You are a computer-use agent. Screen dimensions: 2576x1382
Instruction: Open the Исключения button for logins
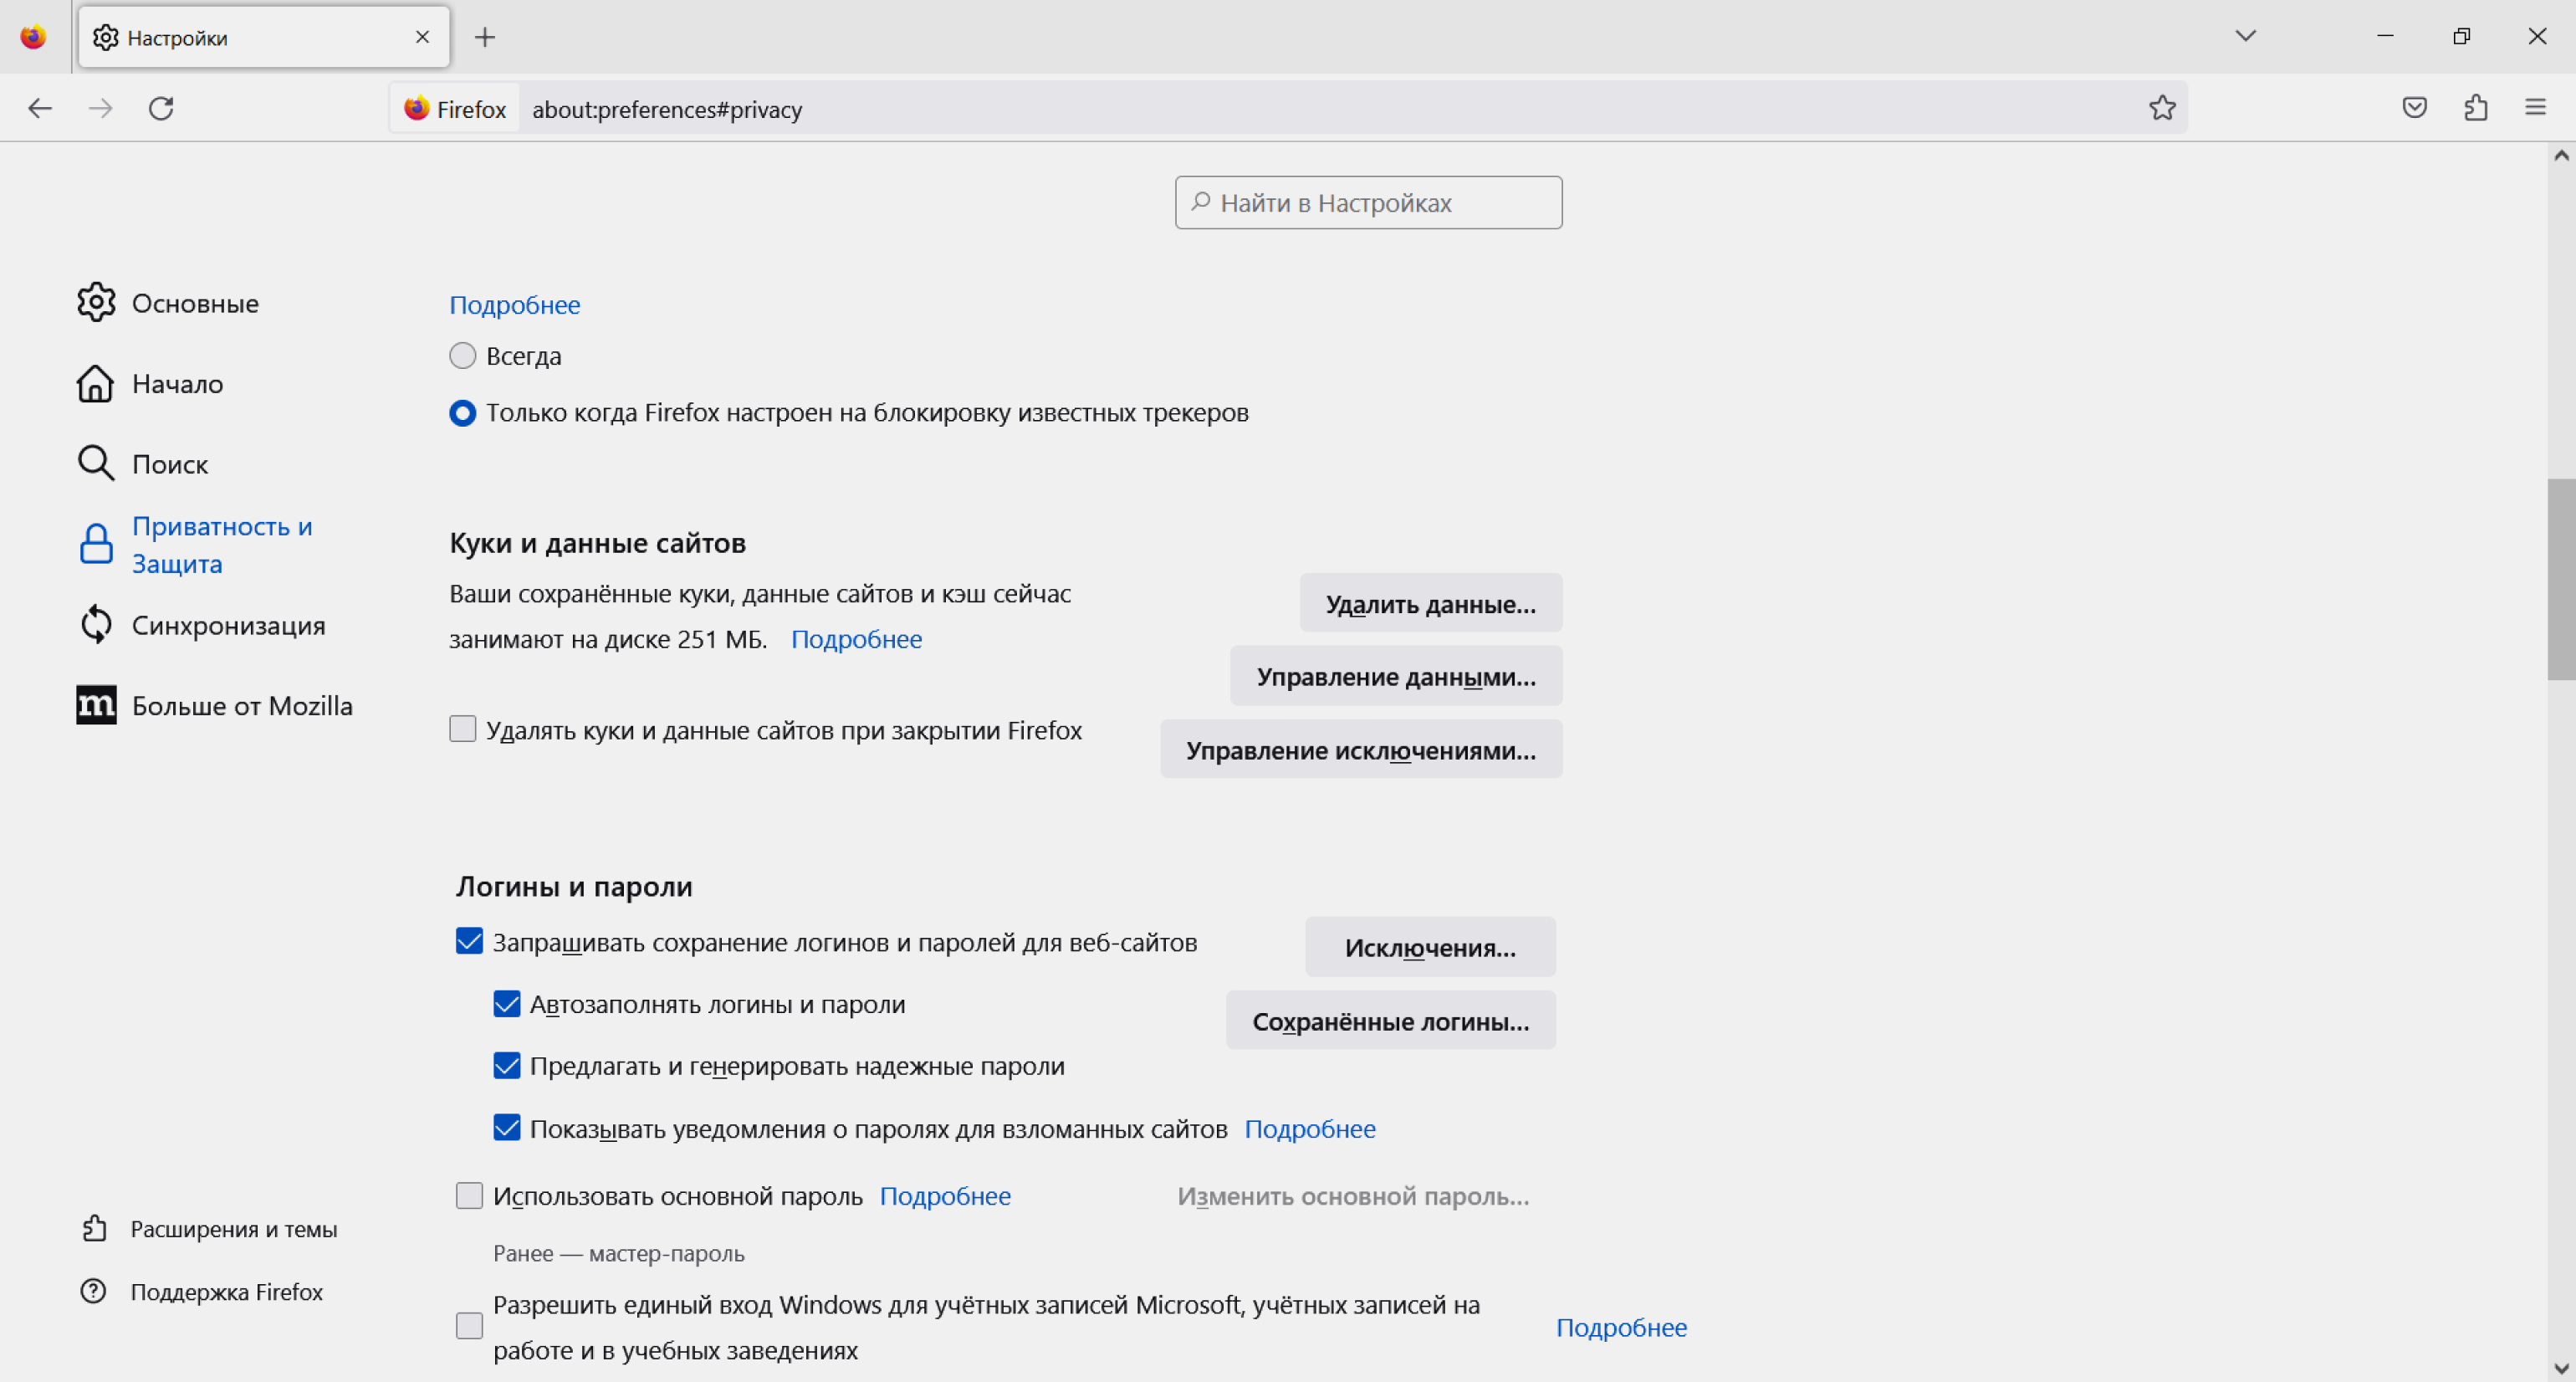pos(1430,947)
